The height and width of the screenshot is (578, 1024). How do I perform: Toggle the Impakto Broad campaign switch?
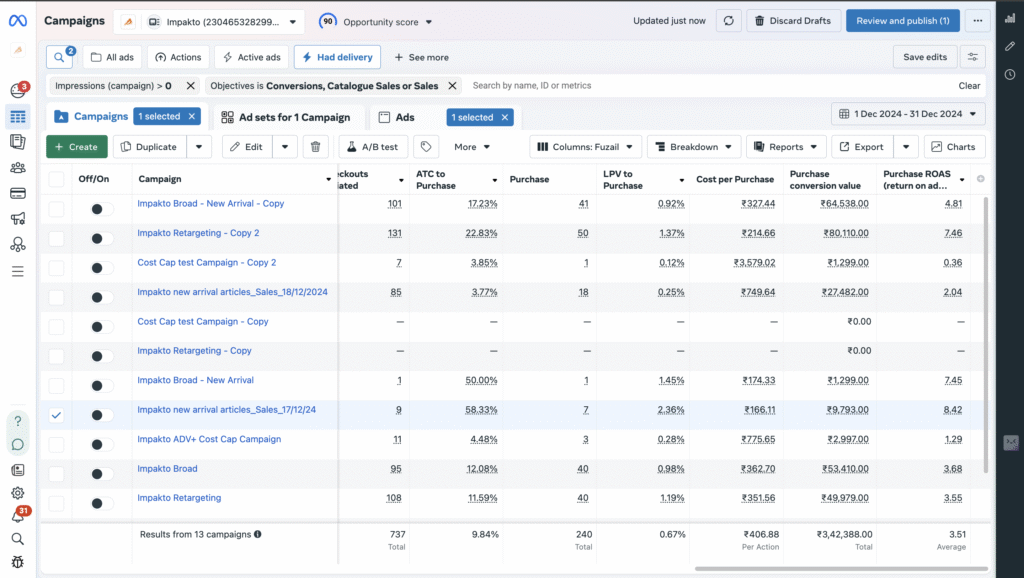pos(101,474)
